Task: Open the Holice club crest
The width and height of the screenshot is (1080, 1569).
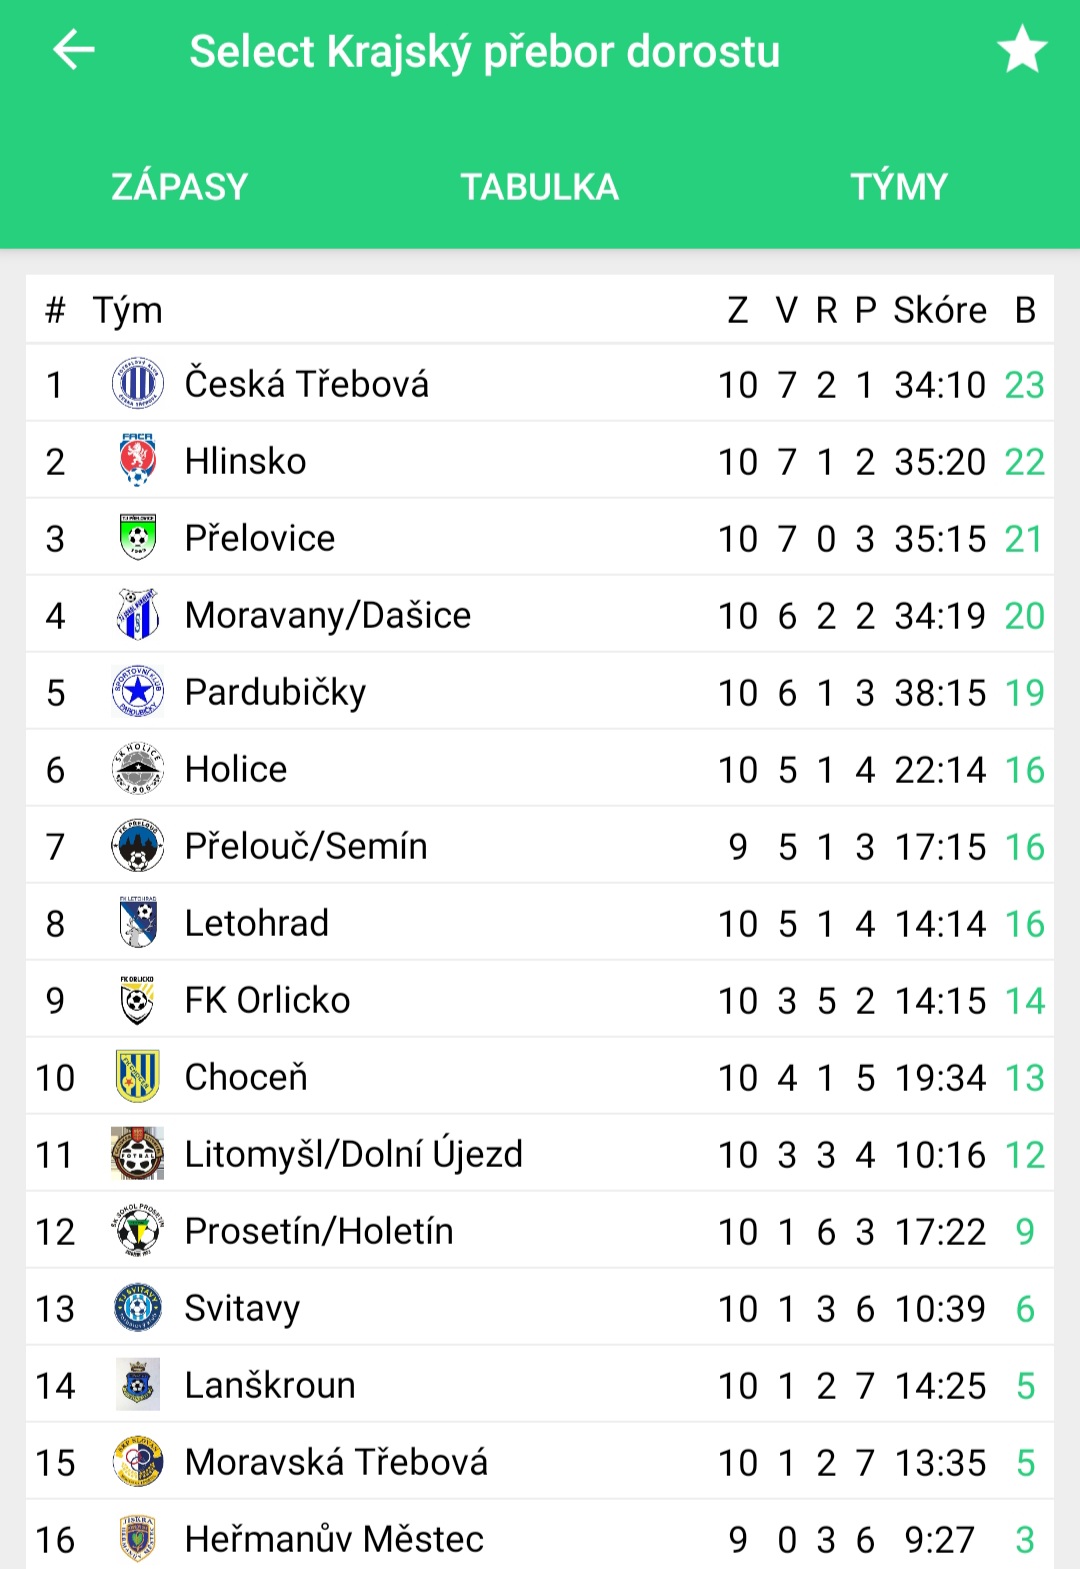Action: 138,769
